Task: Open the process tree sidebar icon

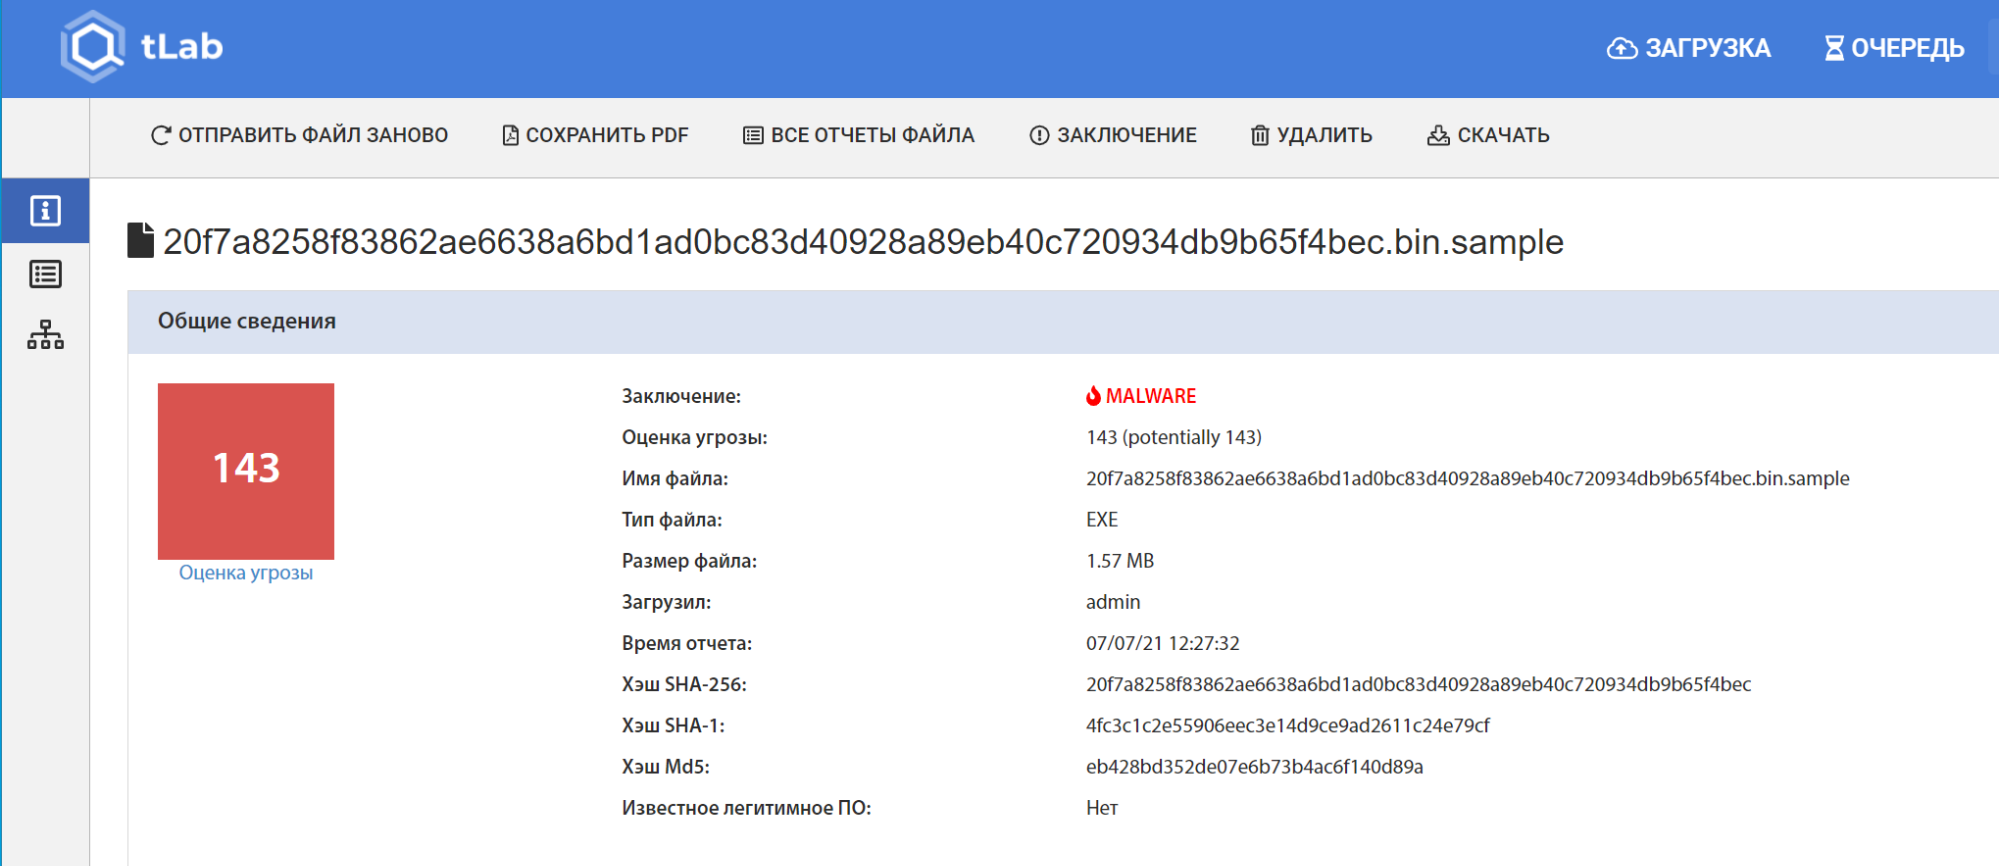Action: coord(45,335)
